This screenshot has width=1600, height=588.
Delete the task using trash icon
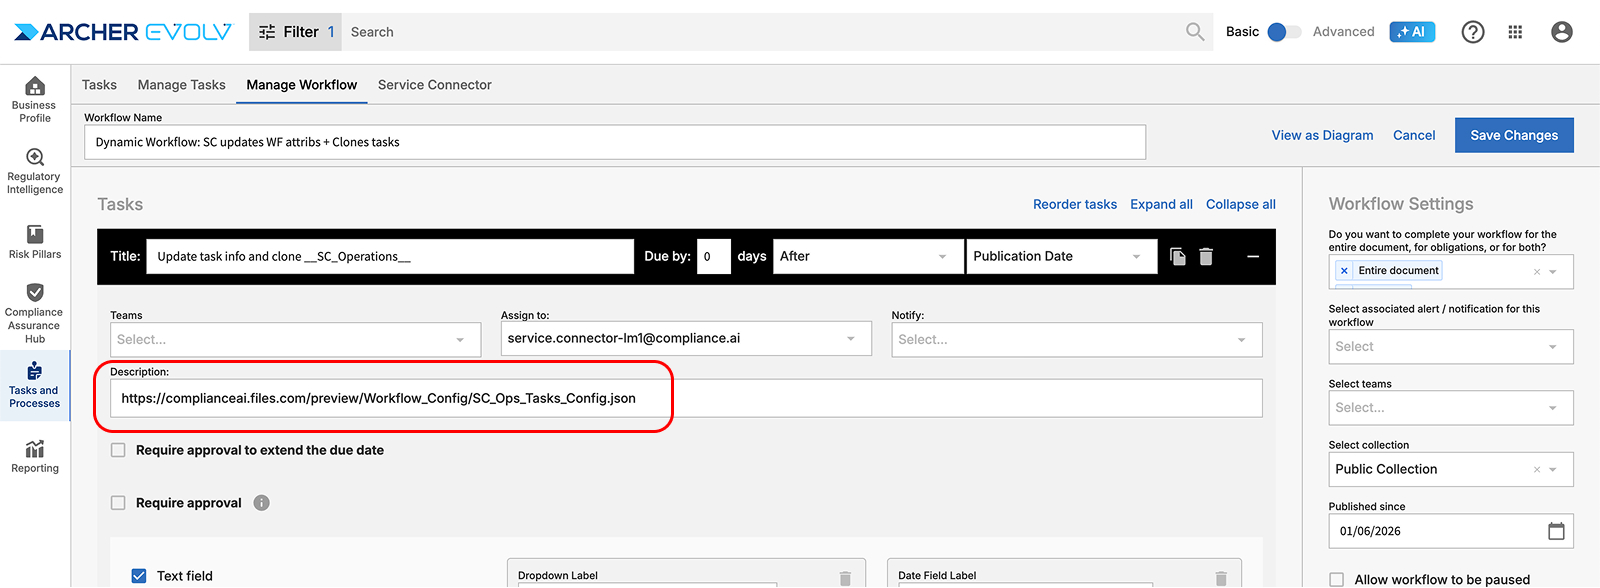pyautogui.click(x=1206, y=257)
